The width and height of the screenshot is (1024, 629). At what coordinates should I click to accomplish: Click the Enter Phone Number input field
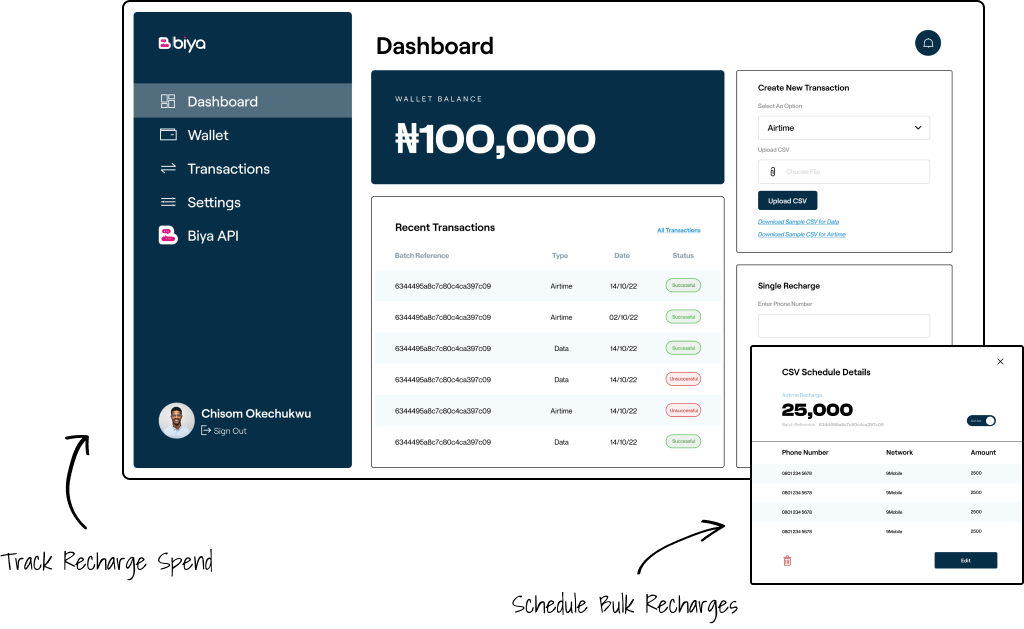pos(843,326)
